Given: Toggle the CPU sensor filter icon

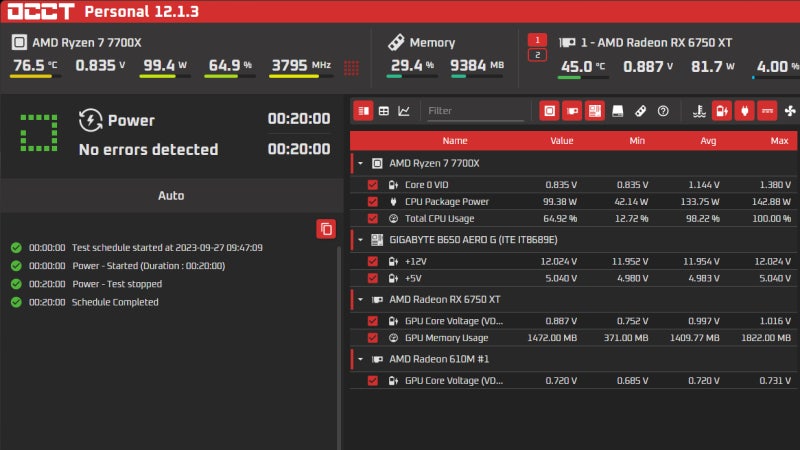Looking at the screenshot, I should pyautogui.click(x=549, y=111).
